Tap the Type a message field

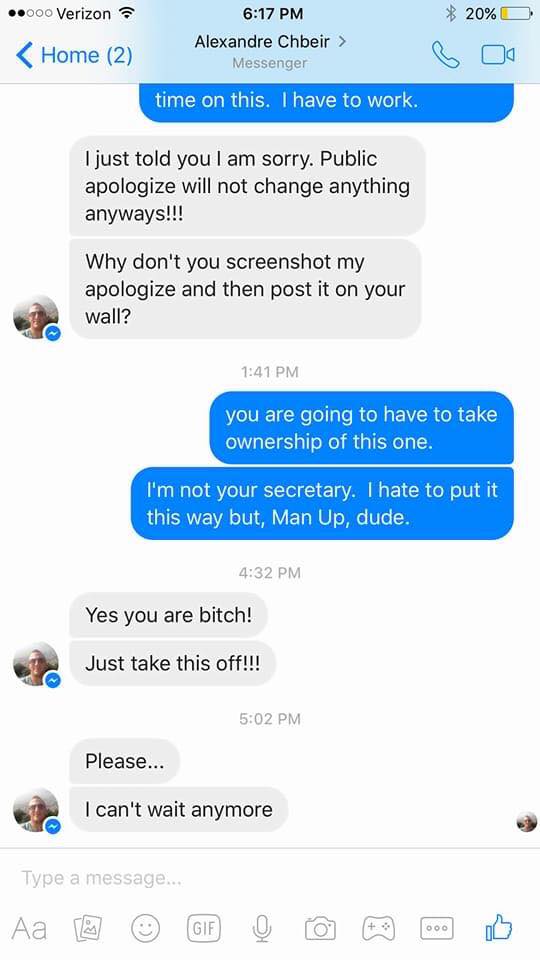click(270, 877)
